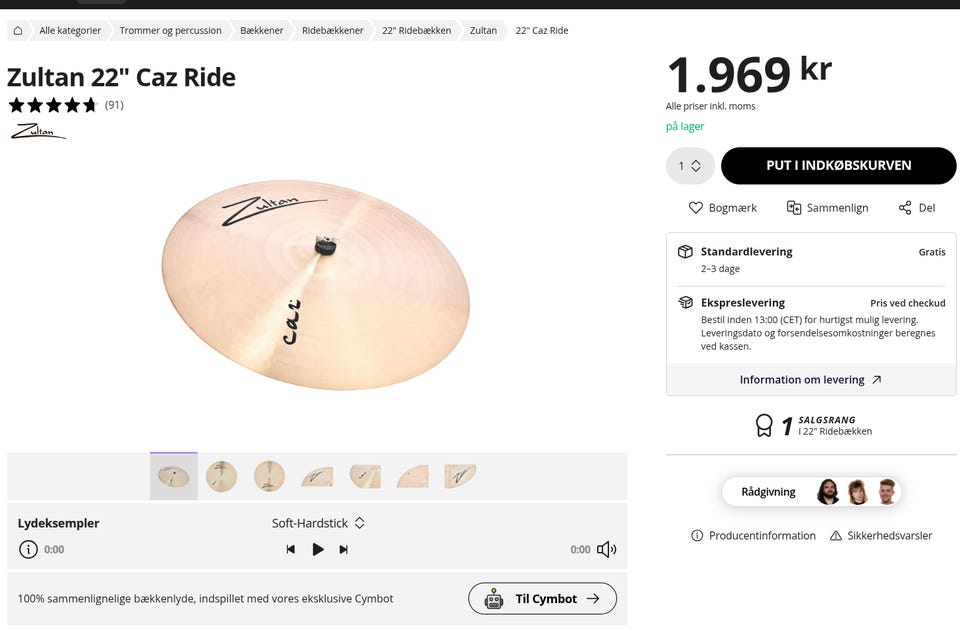960x631 pixels.
Task: Open Information om levering details
Action: (811, 380)
